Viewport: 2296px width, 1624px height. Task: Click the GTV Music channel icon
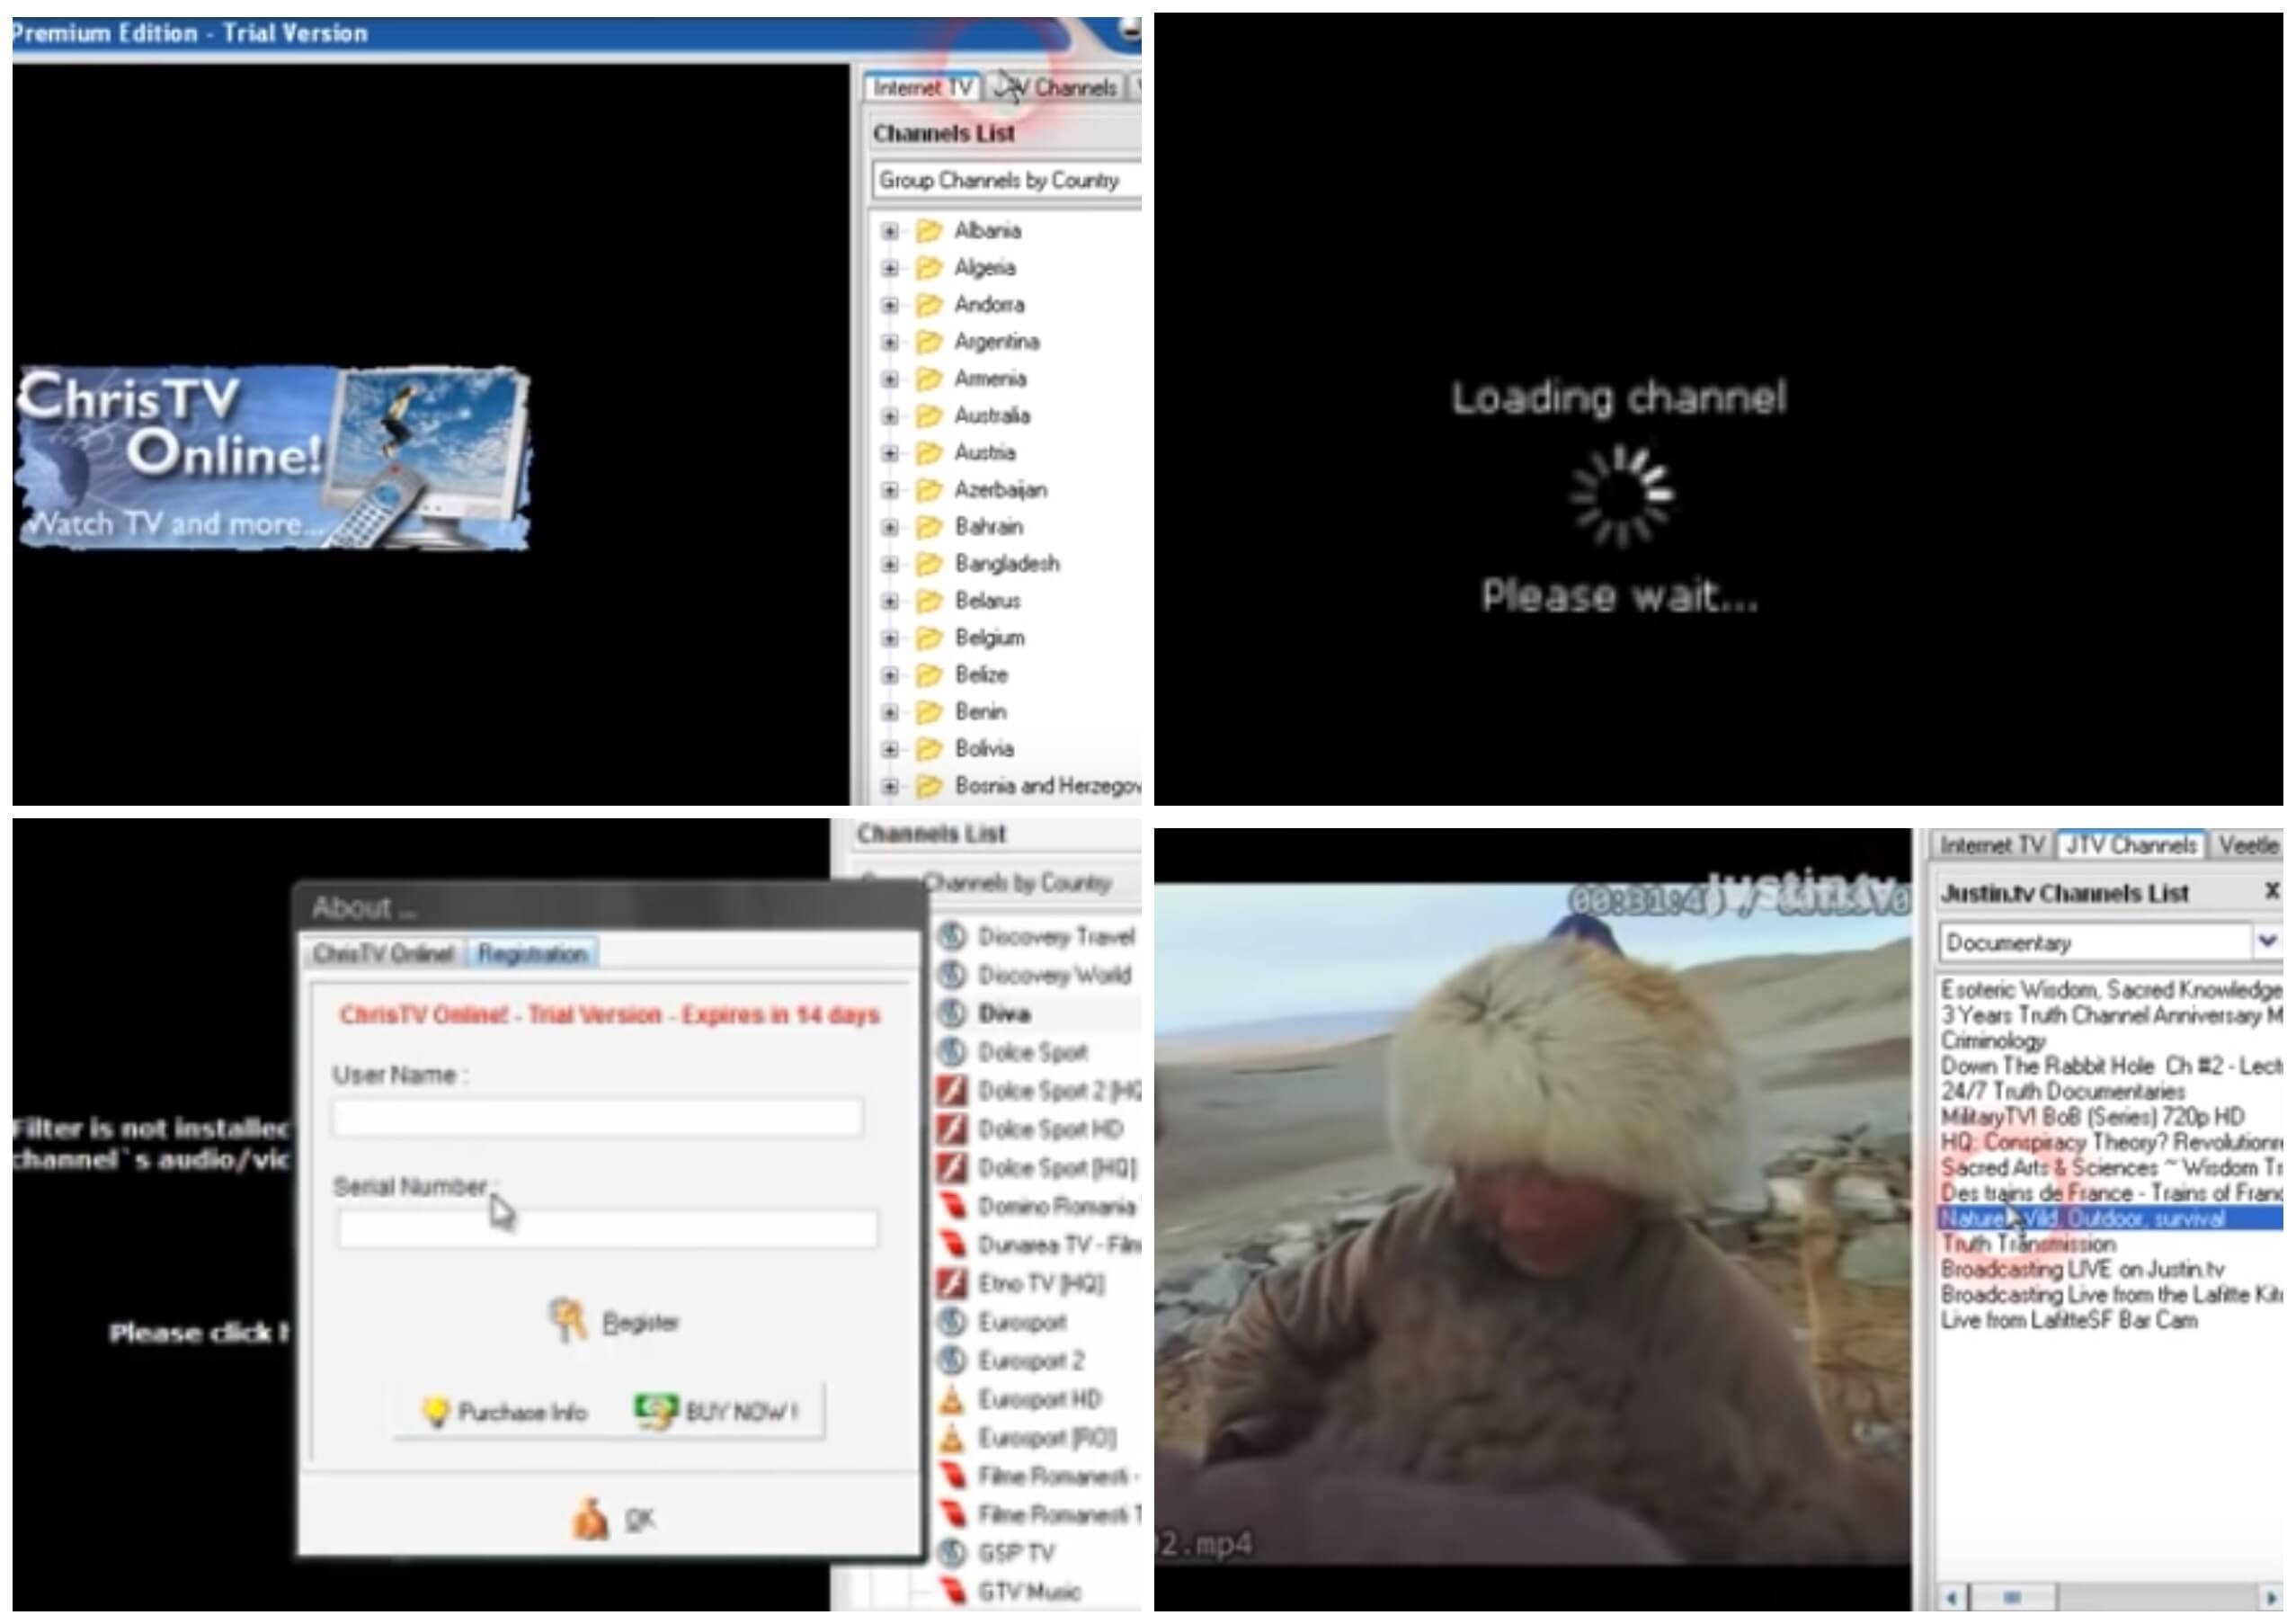pyautogui.click(x=952, y=1591)
